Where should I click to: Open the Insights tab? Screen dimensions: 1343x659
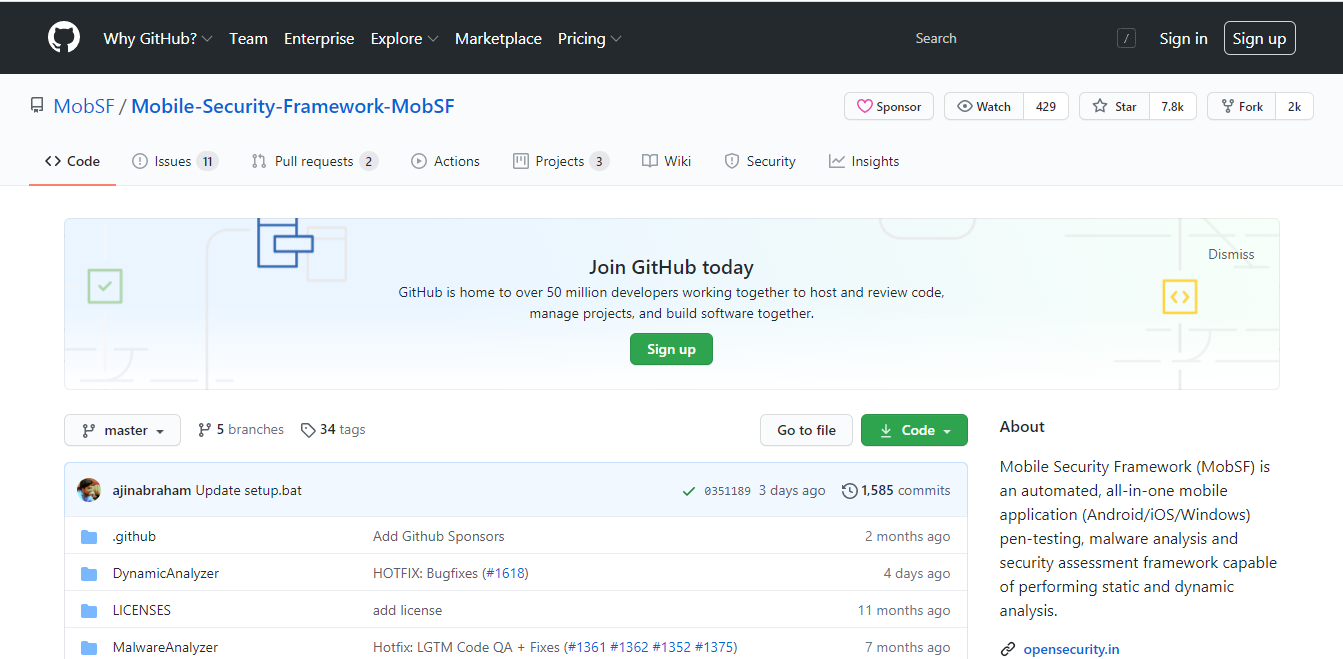pos(864,161)
